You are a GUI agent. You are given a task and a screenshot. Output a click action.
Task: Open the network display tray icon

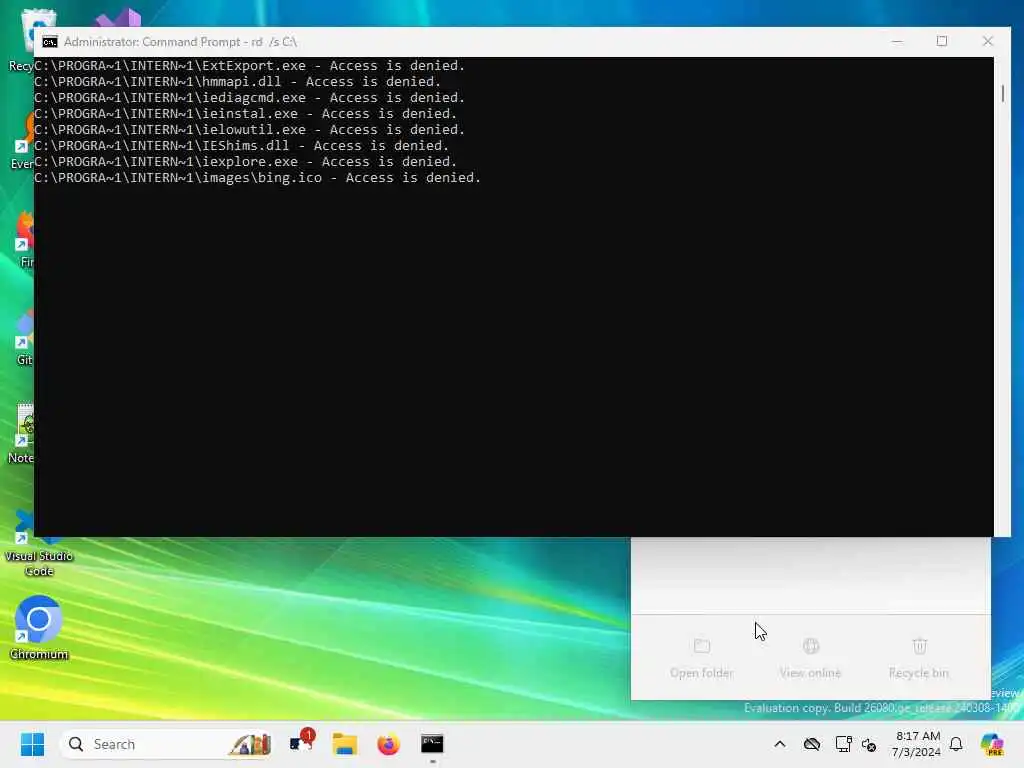[843, 744]
